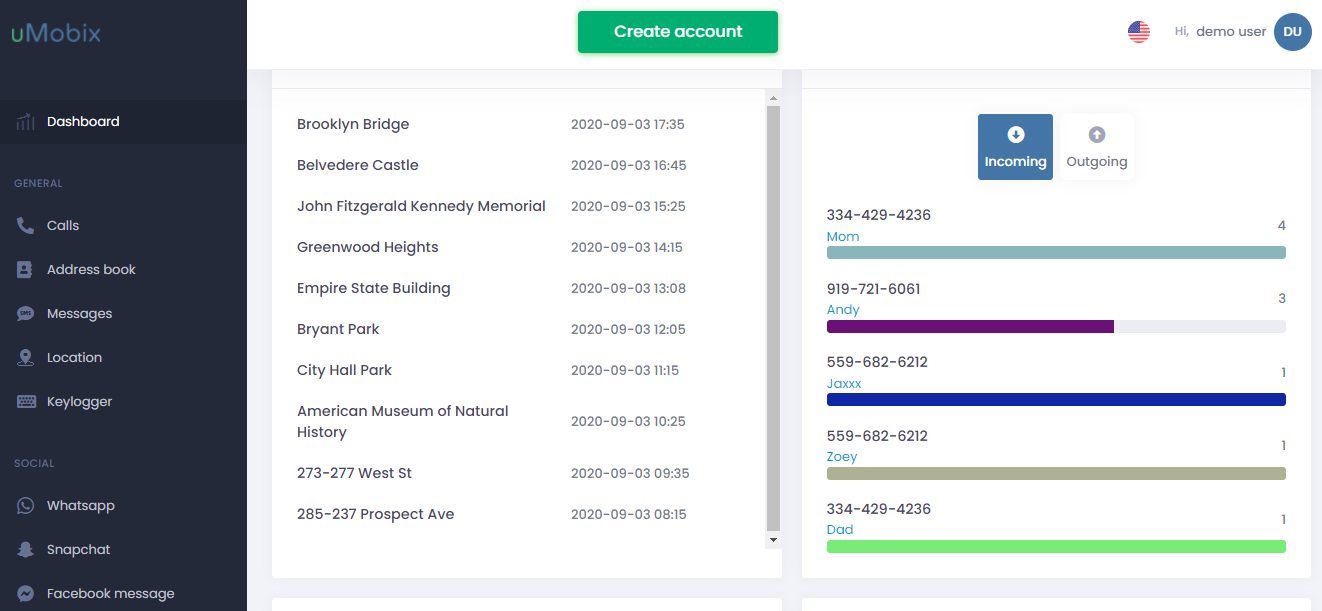Click the Location pin icon
Image resolution: width=1322 pixels, height=611 pixels.
(x=26, y=358)
